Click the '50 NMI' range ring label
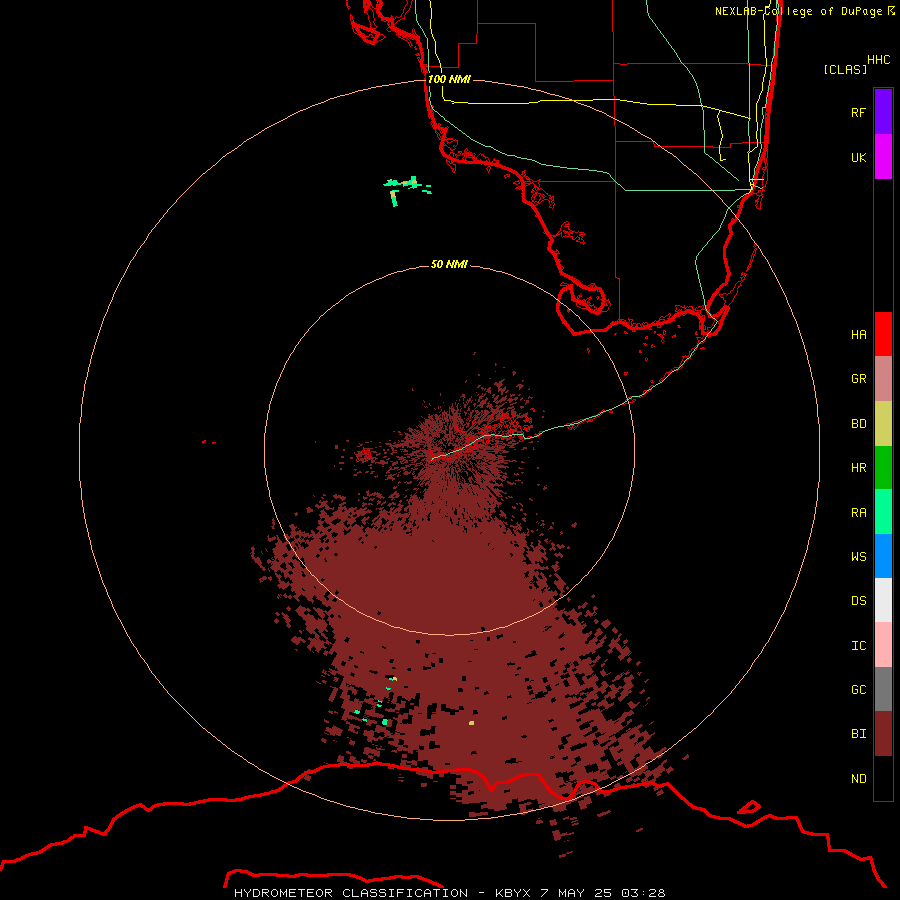900x900 pixels. point(449,264)
